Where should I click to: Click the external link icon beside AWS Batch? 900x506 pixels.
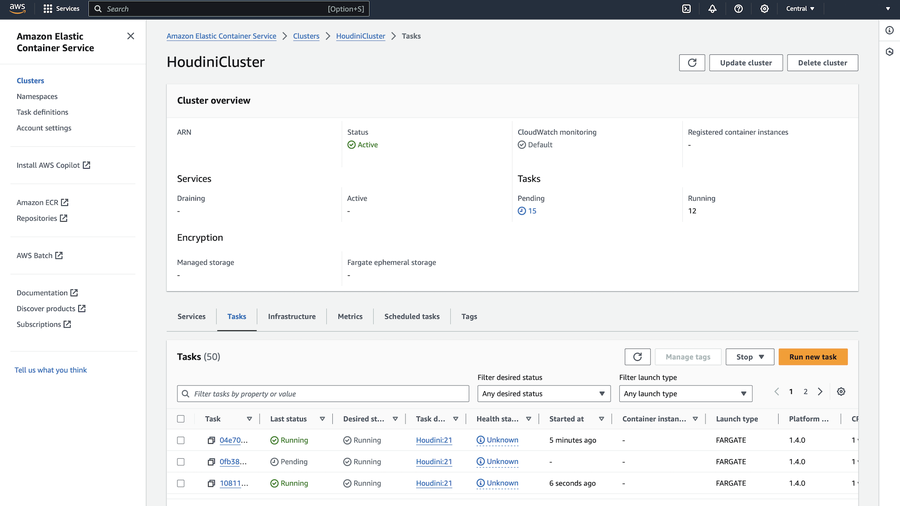pyautogui.click(x=59, y=255)
